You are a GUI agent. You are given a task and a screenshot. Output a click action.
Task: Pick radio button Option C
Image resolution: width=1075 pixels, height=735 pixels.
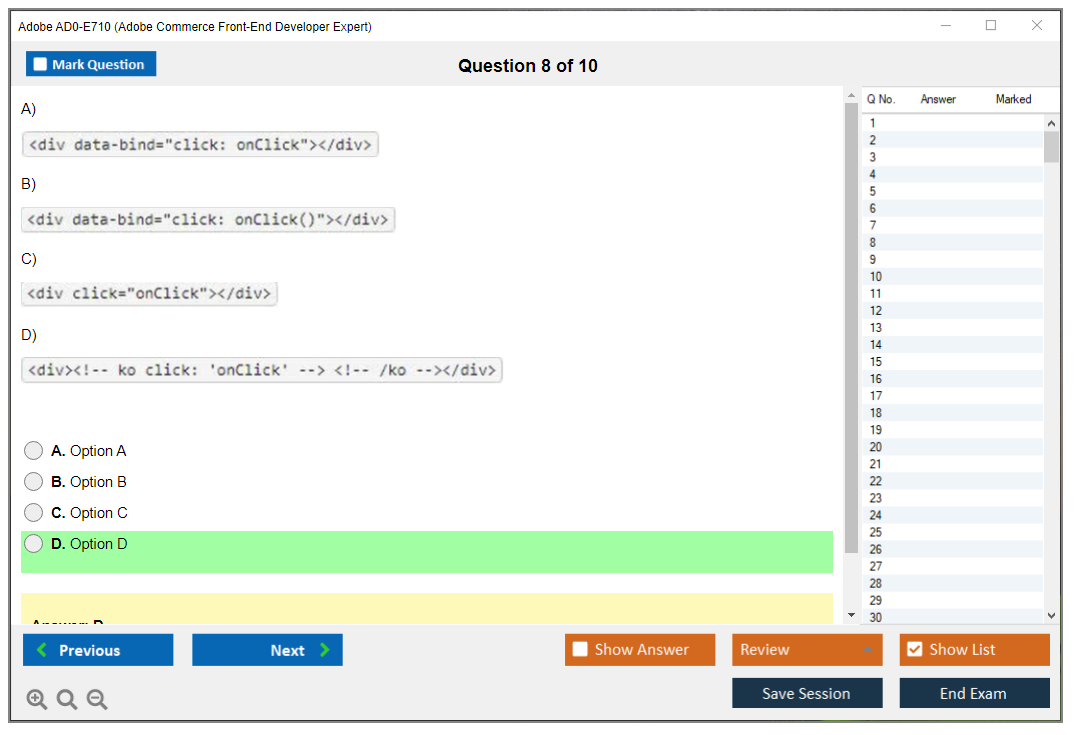click(x=34, y=513)
